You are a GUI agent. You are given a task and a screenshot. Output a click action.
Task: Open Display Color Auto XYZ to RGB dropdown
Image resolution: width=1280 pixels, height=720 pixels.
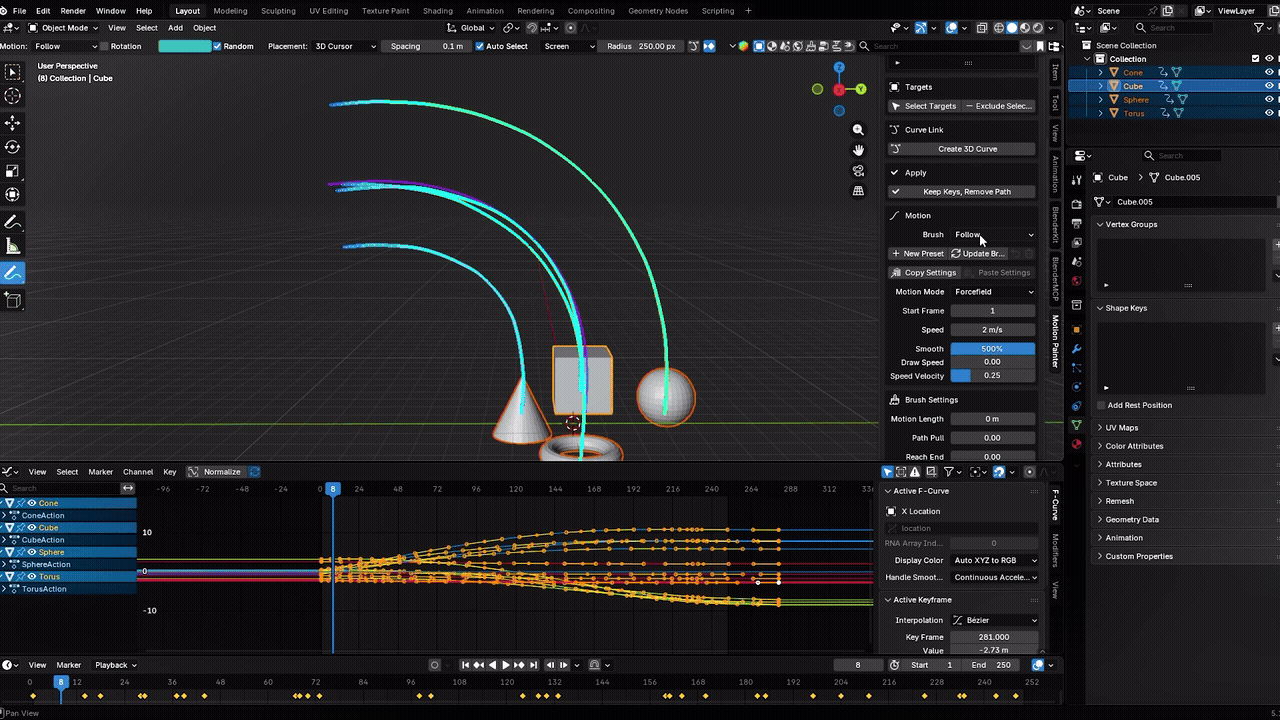tap(994, 560)
